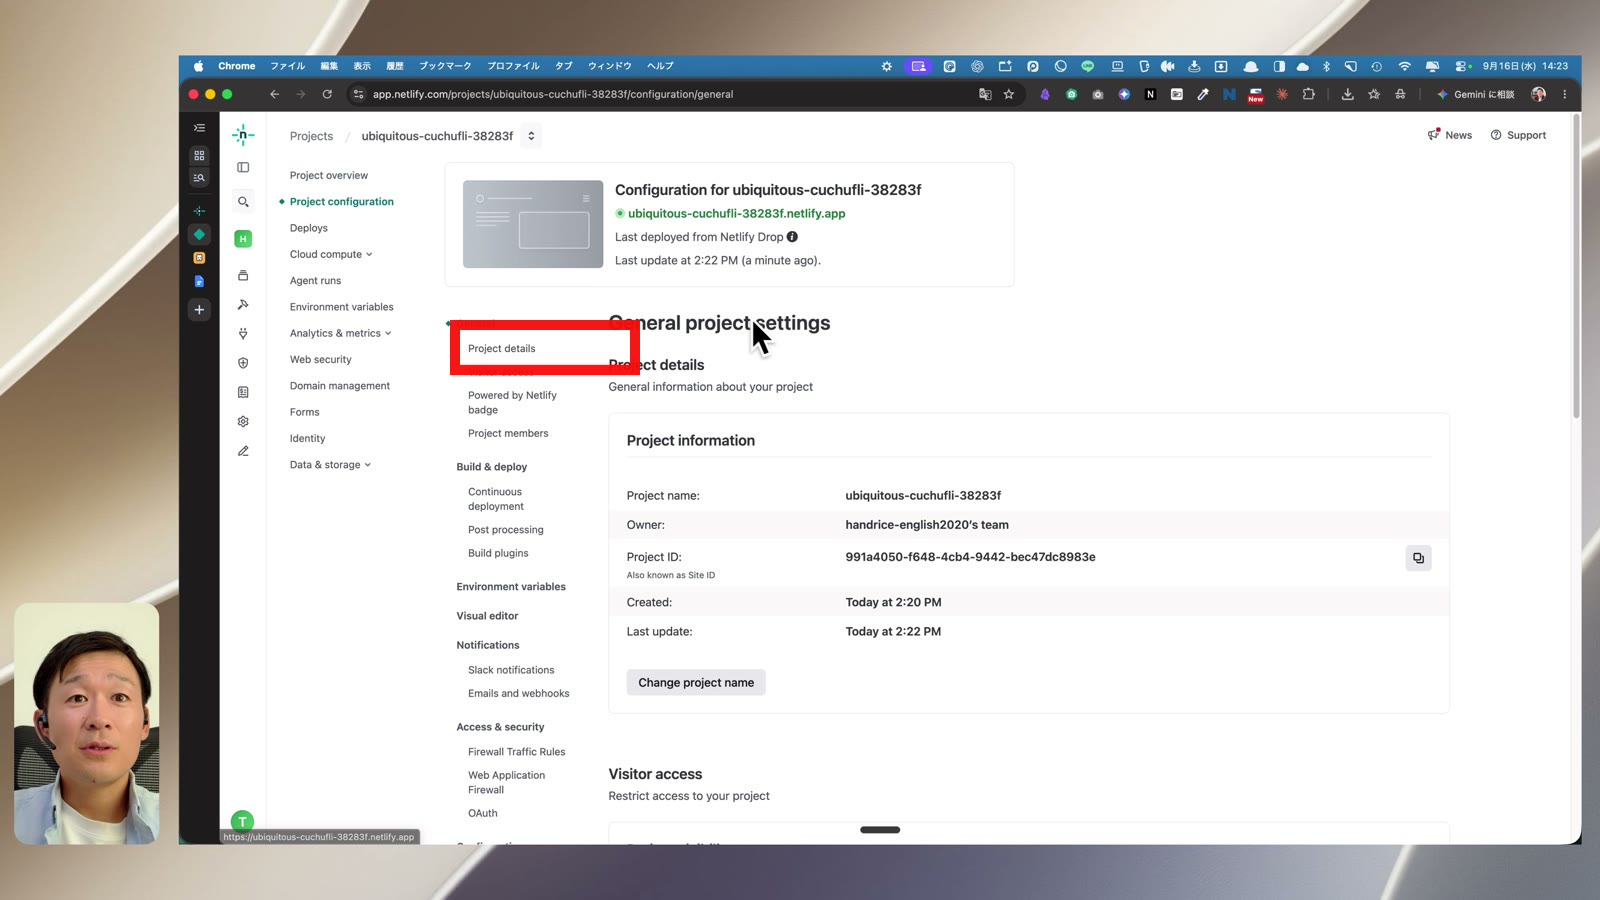1600x900 pixels.
Task: Open macOS Wi-Fi status icon
Action: click(1404, 66)
